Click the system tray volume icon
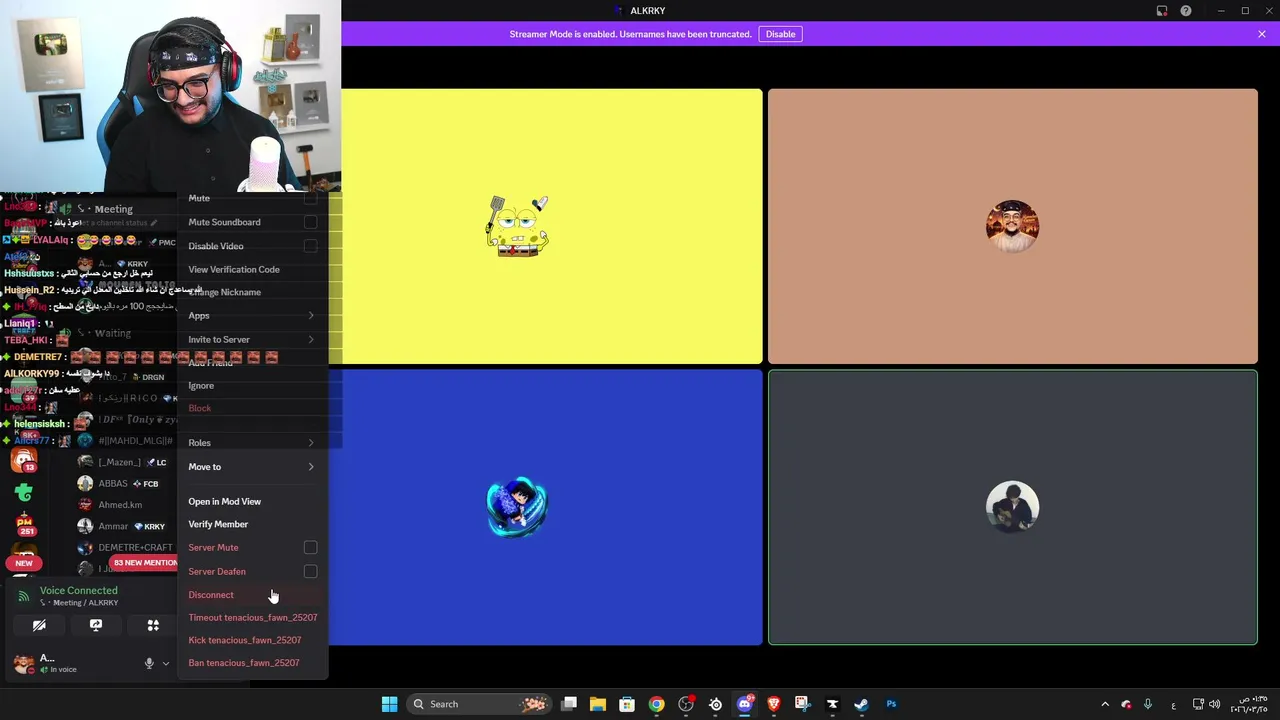This screenshot has height=720, width=1280. [1215, 704]
